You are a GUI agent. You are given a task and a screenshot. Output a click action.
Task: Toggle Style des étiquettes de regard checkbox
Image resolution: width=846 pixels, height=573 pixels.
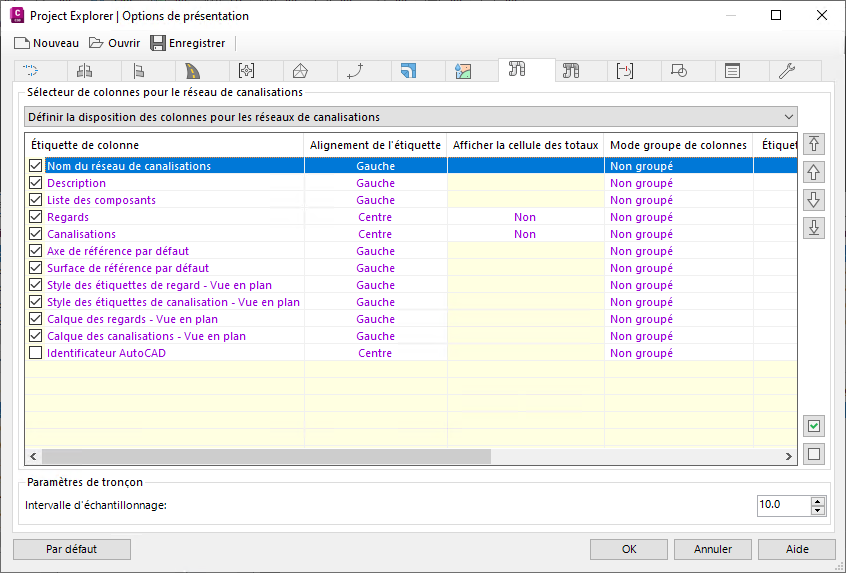tap(36, 285)
